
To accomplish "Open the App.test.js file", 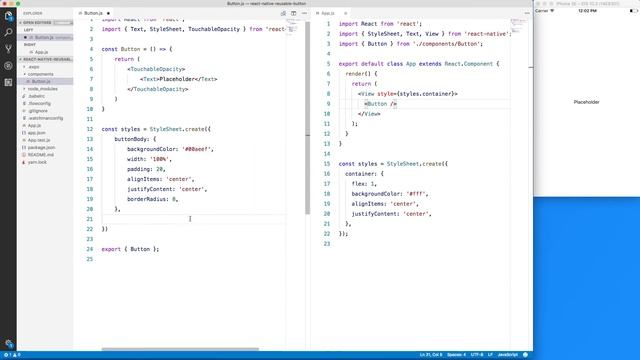I will coord(39,140).
